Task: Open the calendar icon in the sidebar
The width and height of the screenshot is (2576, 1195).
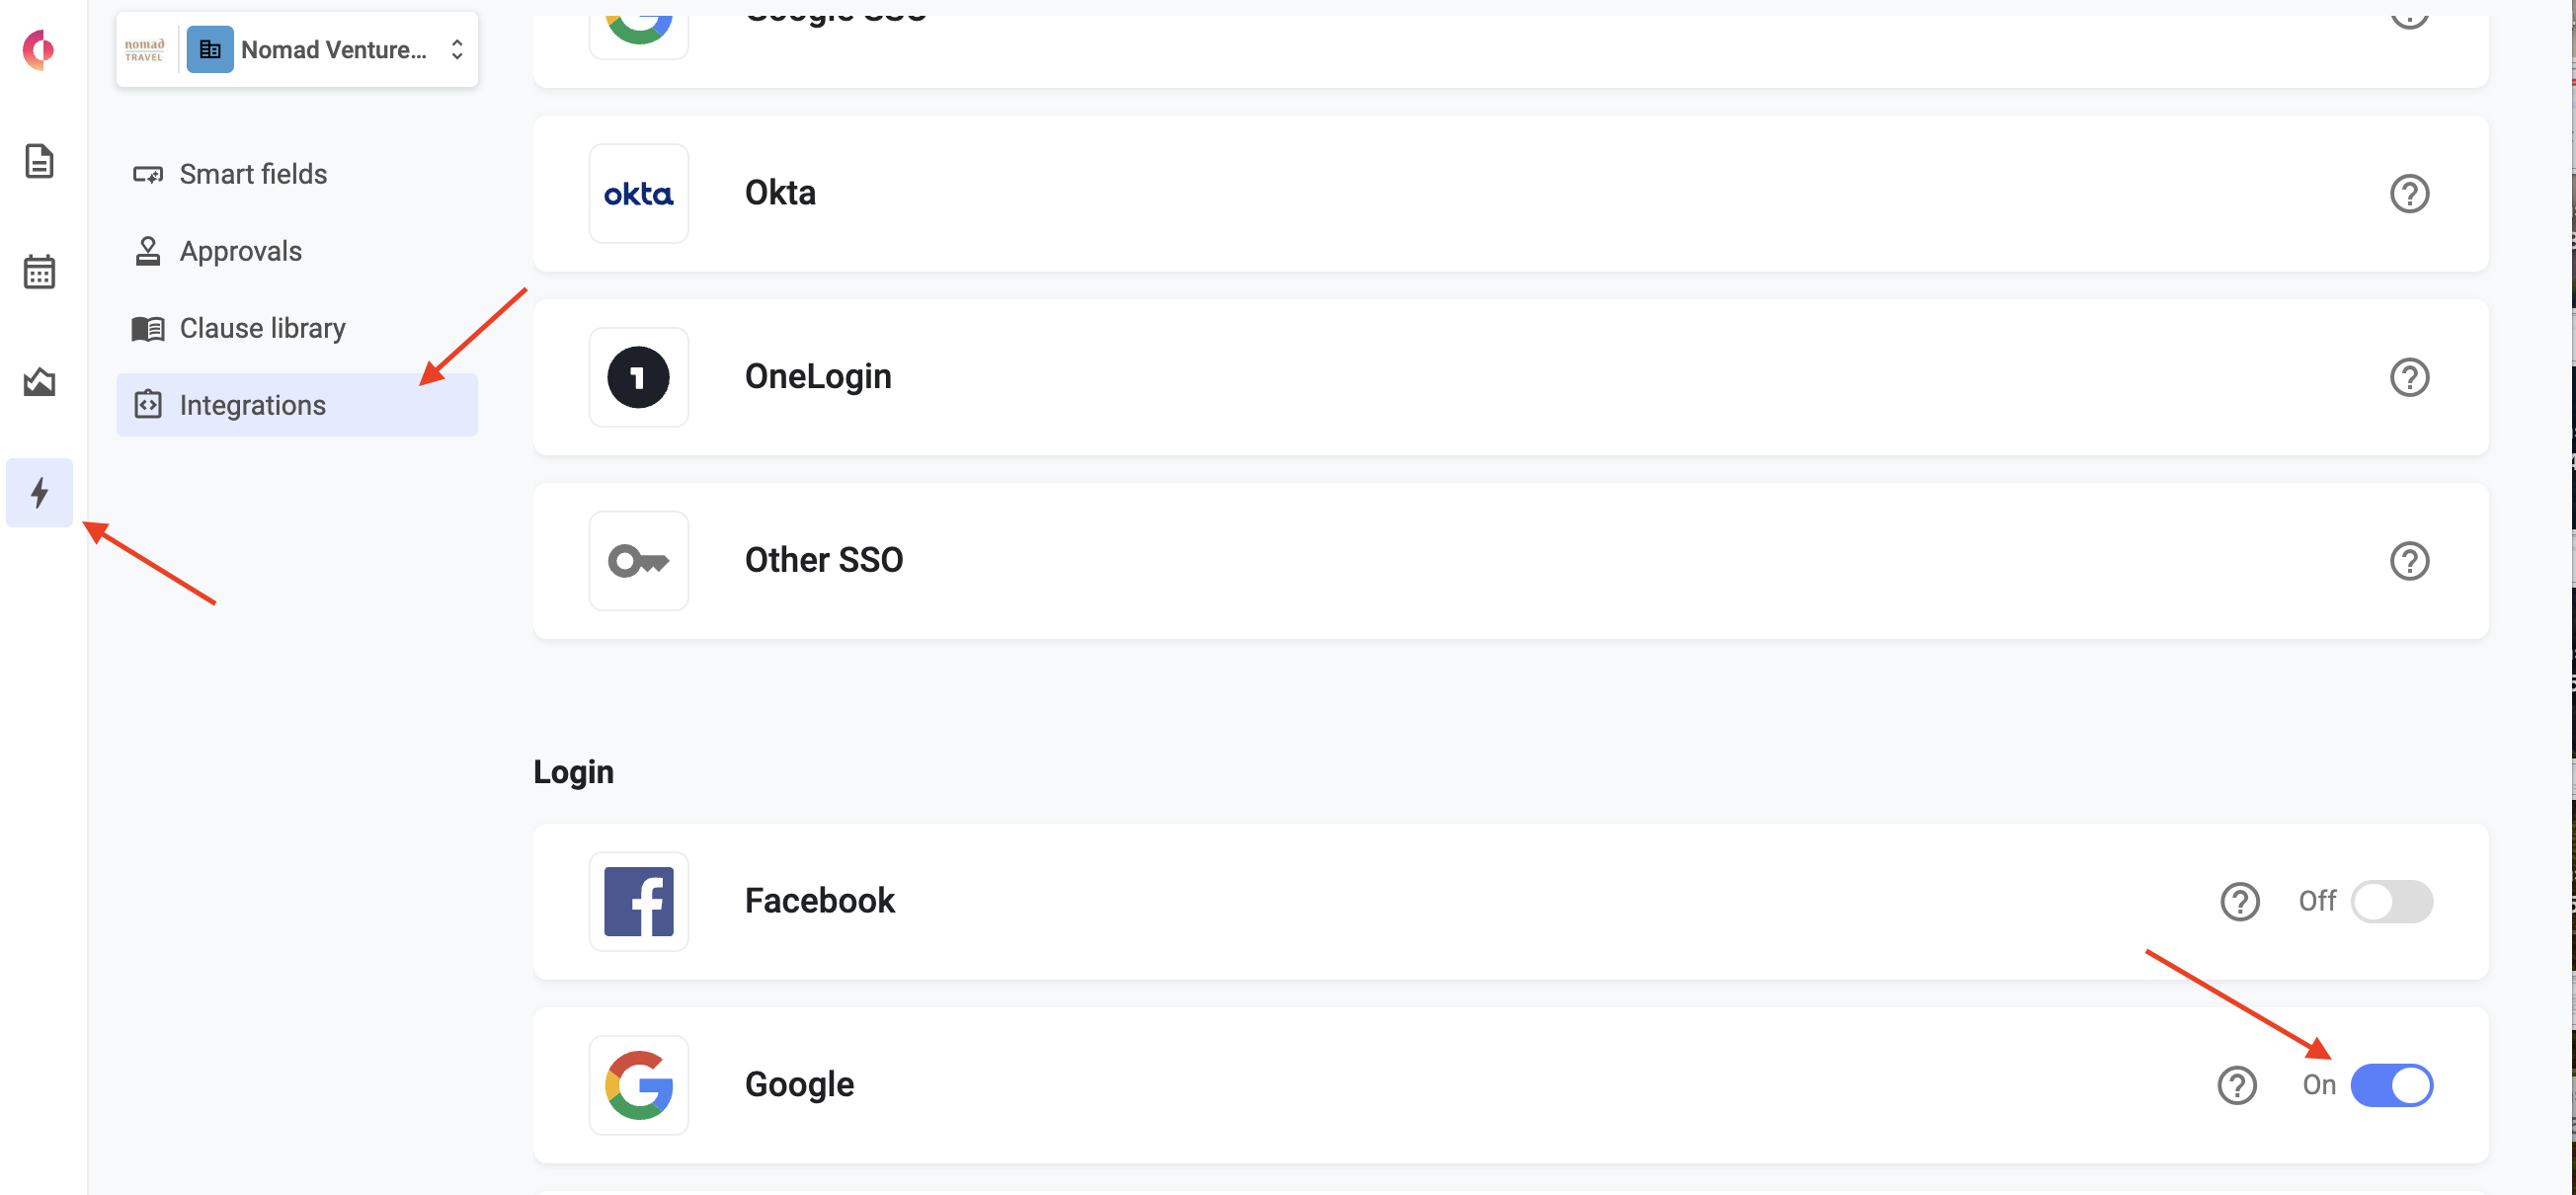Action: (x=39, y=271)
